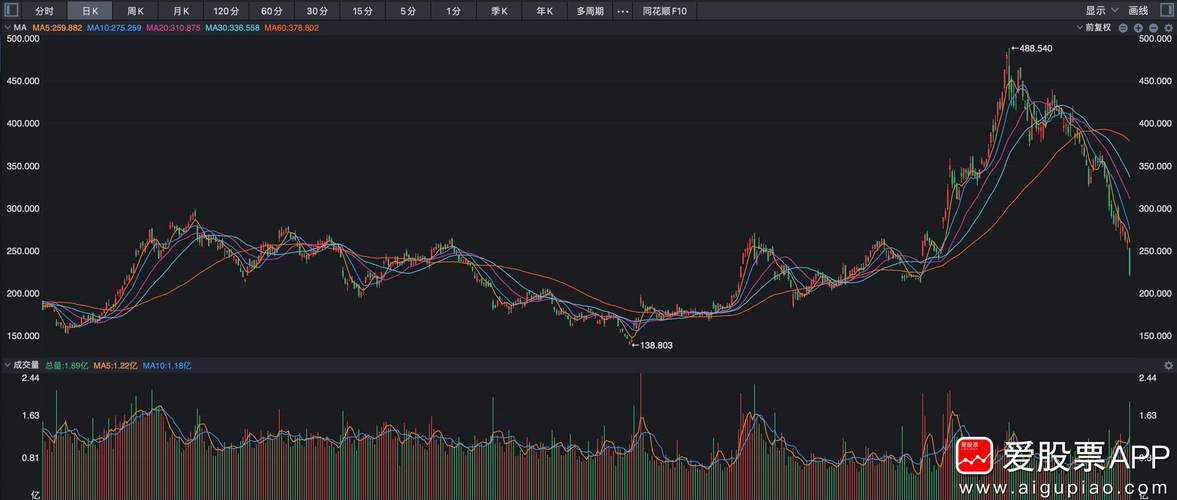Screen dimensions: 1177x500
Task: Expand the 显示 display dropdown
Action: 1101,11
